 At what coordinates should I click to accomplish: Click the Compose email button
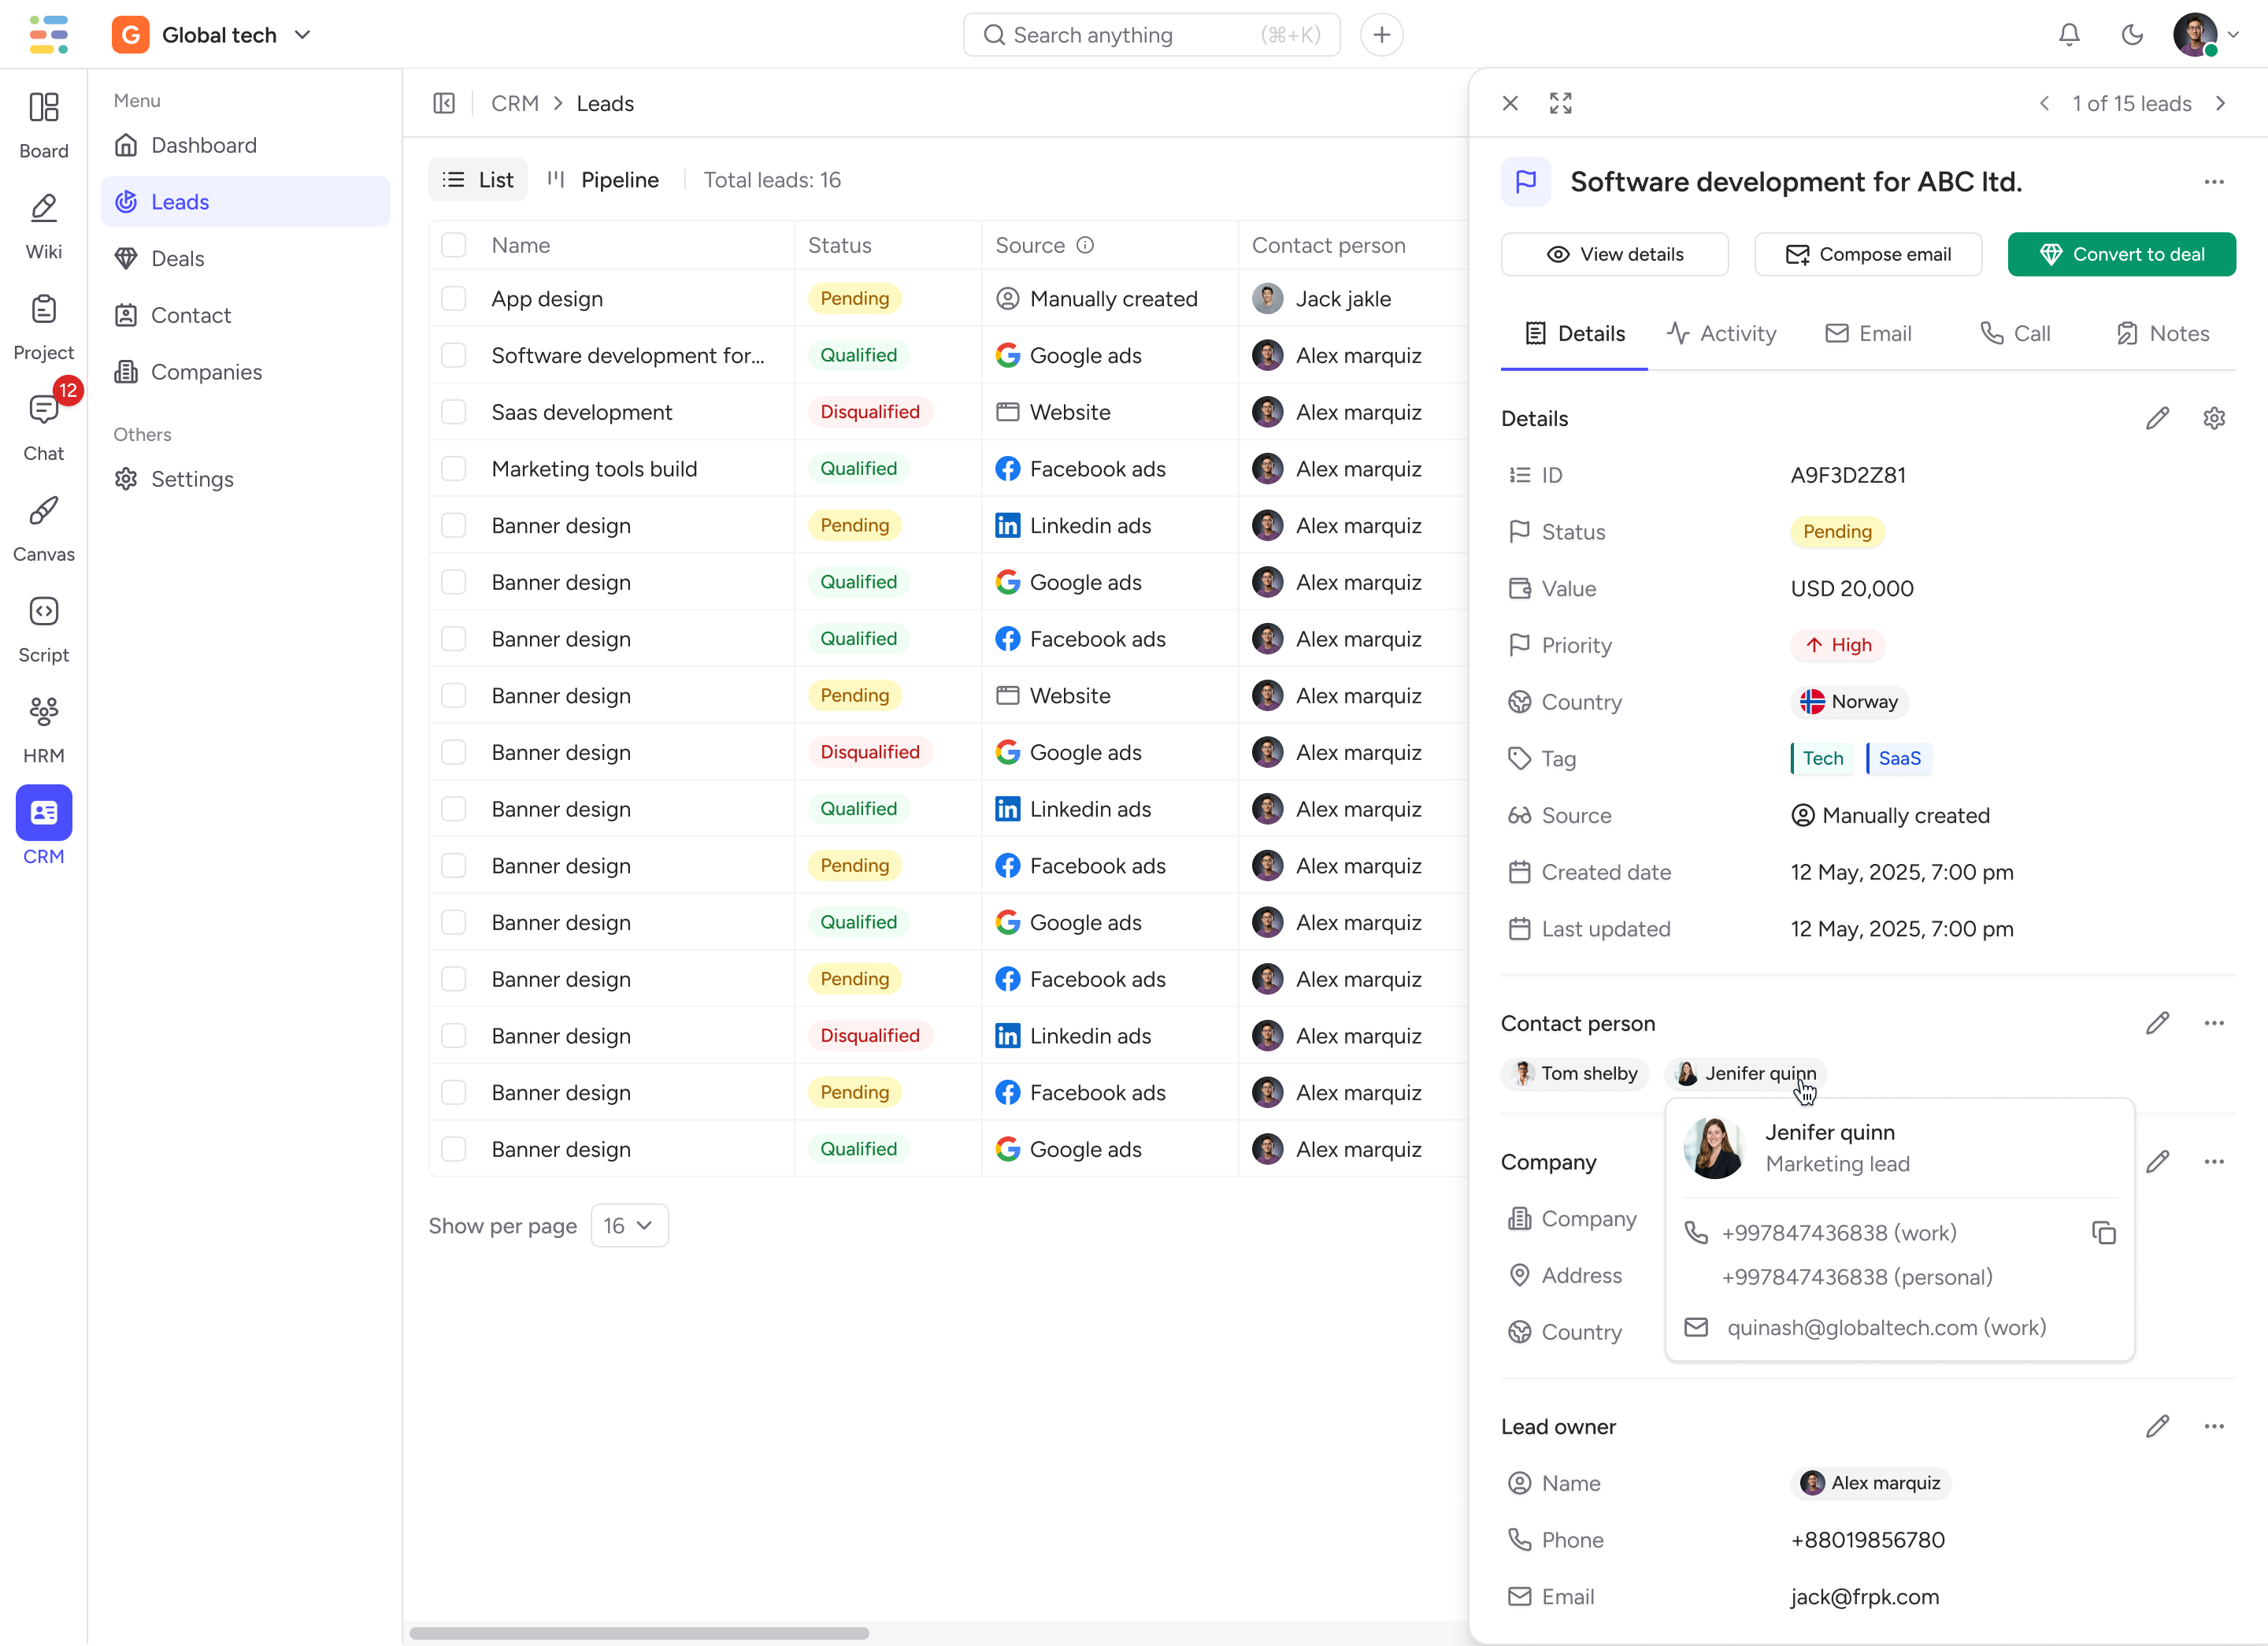[x=1867, y=254]
